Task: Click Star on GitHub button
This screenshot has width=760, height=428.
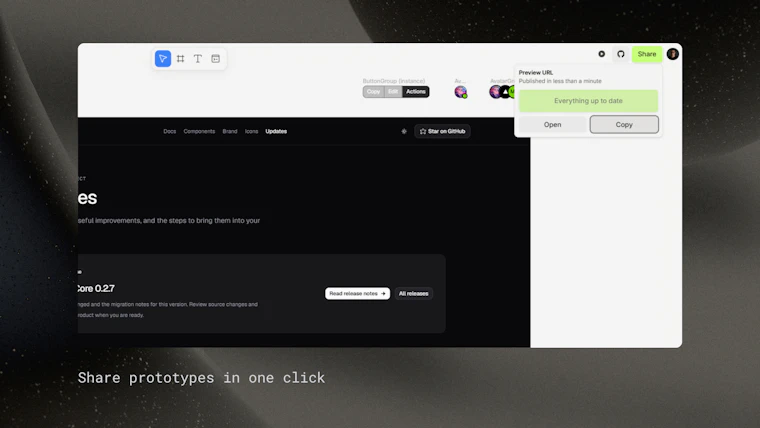Action: [442, 131]
